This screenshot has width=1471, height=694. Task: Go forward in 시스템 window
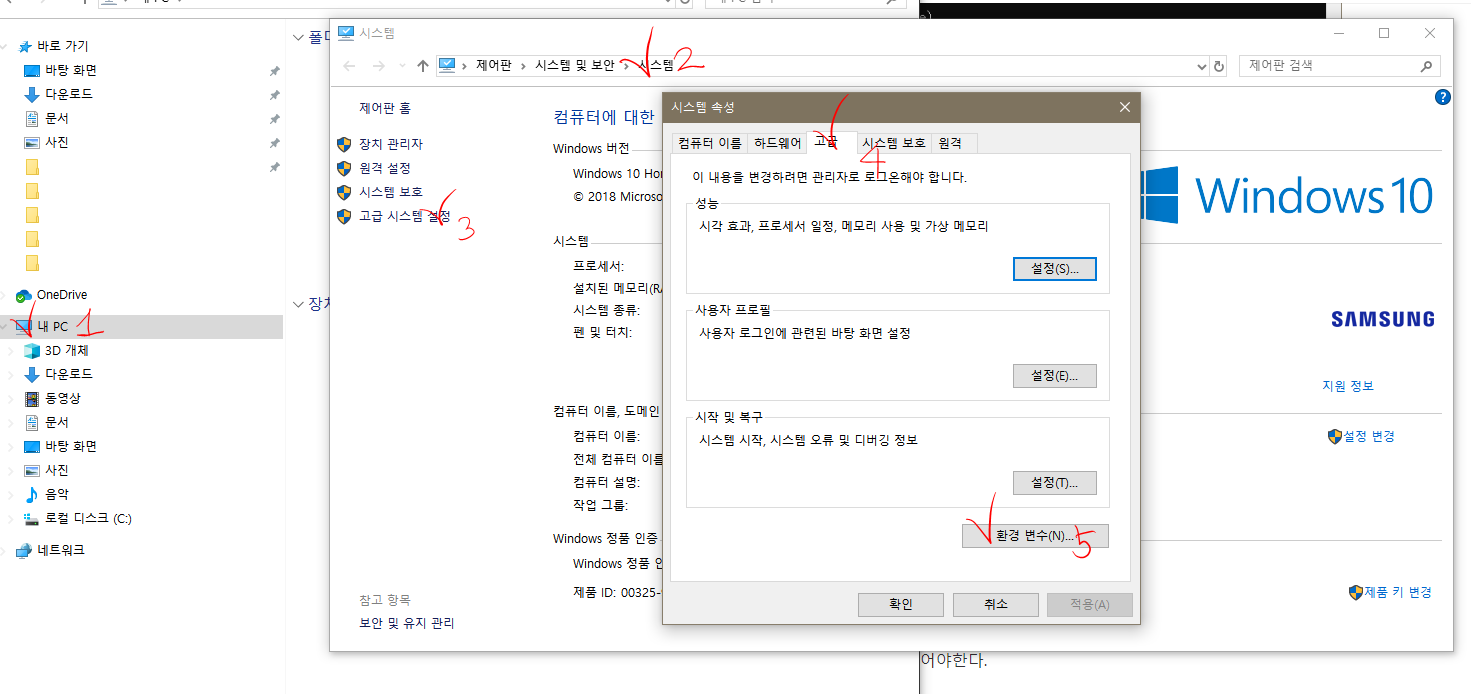379,66
